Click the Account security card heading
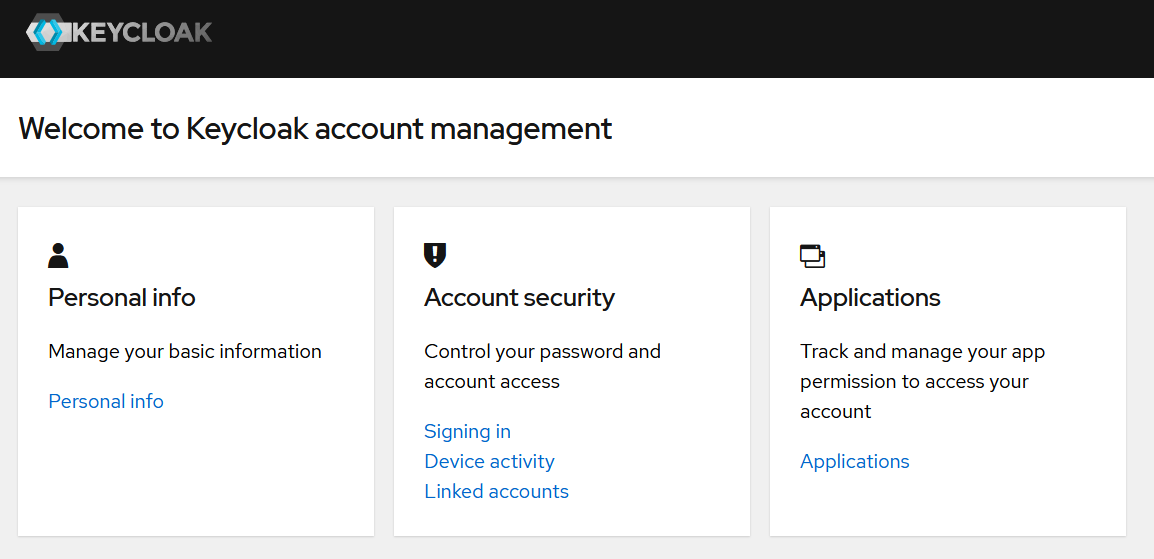Screen dimensions: 1154x559 point(520,297)
